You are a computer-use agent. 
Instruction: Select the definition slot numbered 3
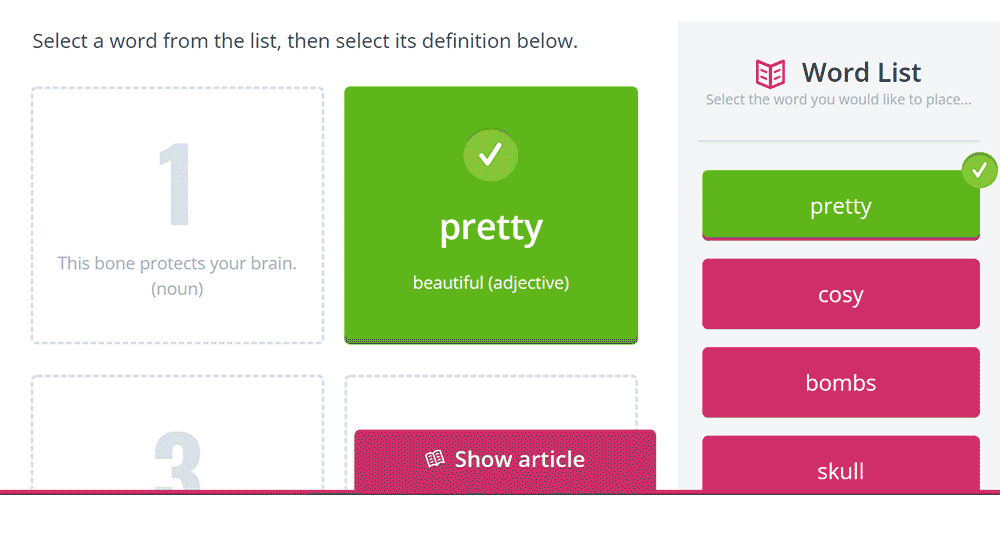coord(177,440)
